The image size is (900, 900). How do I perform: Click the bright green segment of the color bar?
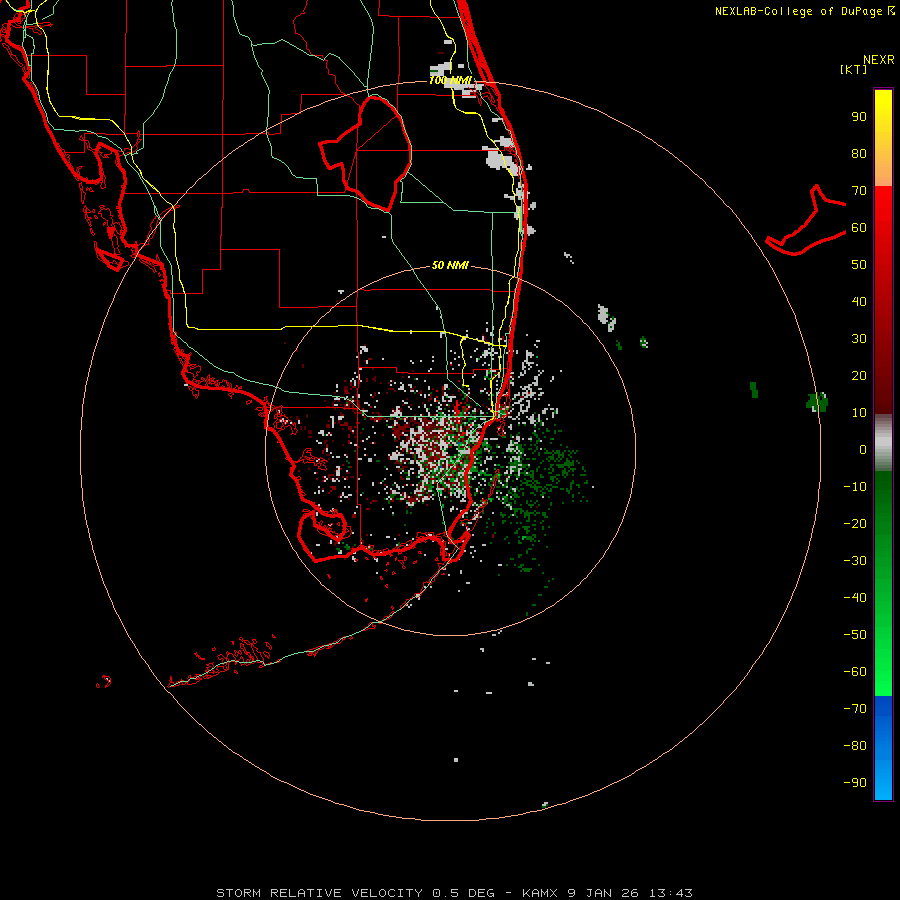[x=883, y=583]
